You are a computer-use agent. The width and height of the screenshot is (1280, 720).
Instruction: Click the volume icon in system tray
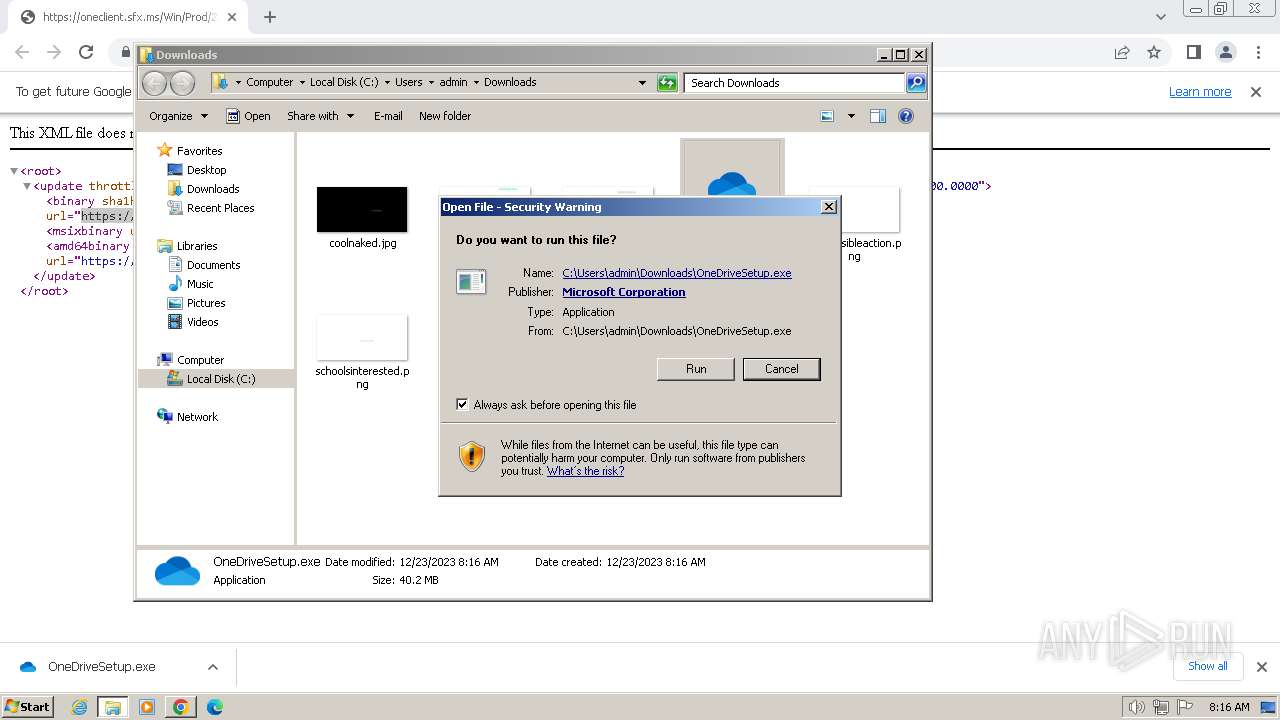(1137, 707)
